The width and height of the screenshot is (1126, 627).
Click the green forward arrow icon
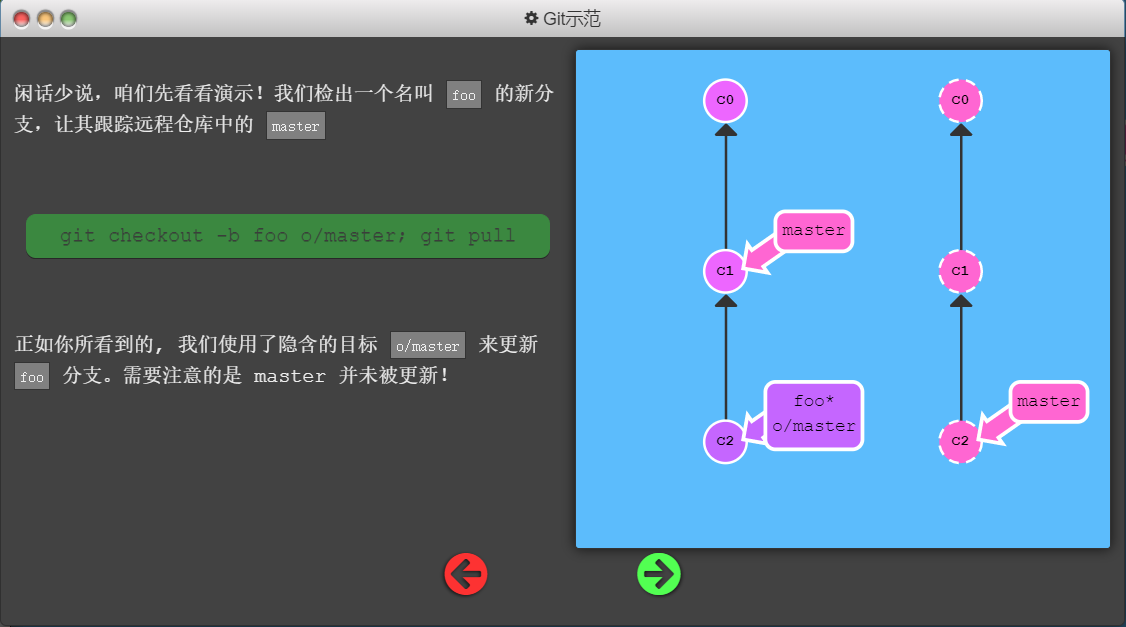659,575
